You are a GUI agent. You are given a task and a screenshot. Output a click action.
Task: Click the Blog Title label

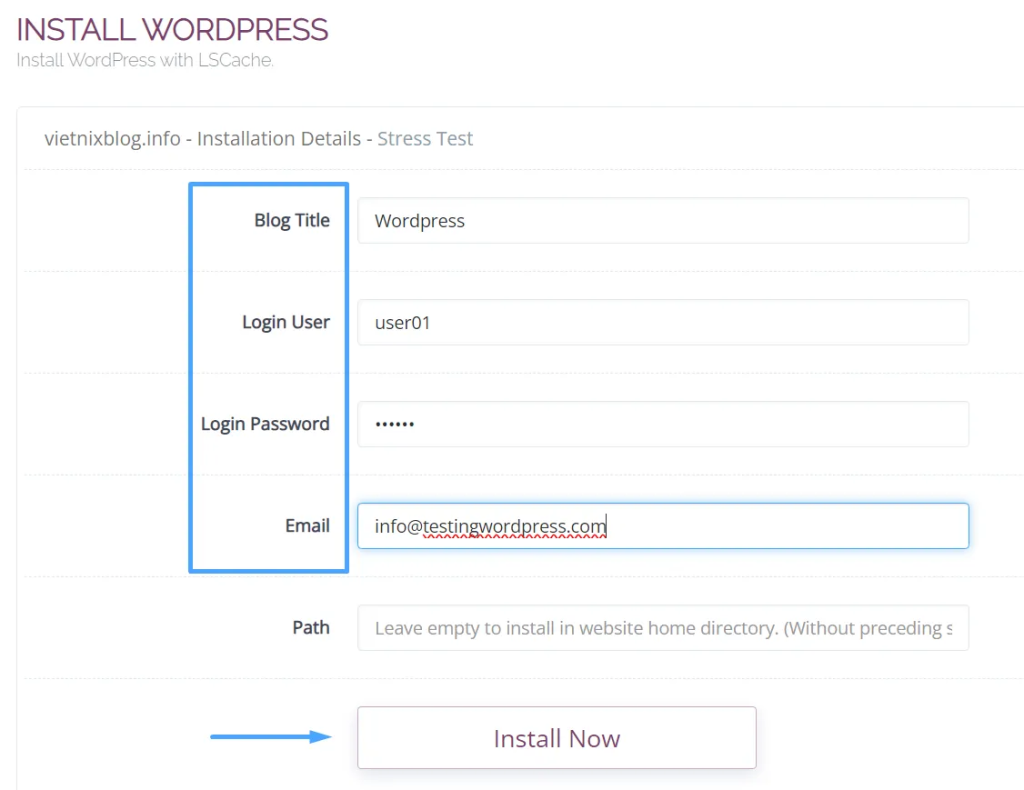291,221
